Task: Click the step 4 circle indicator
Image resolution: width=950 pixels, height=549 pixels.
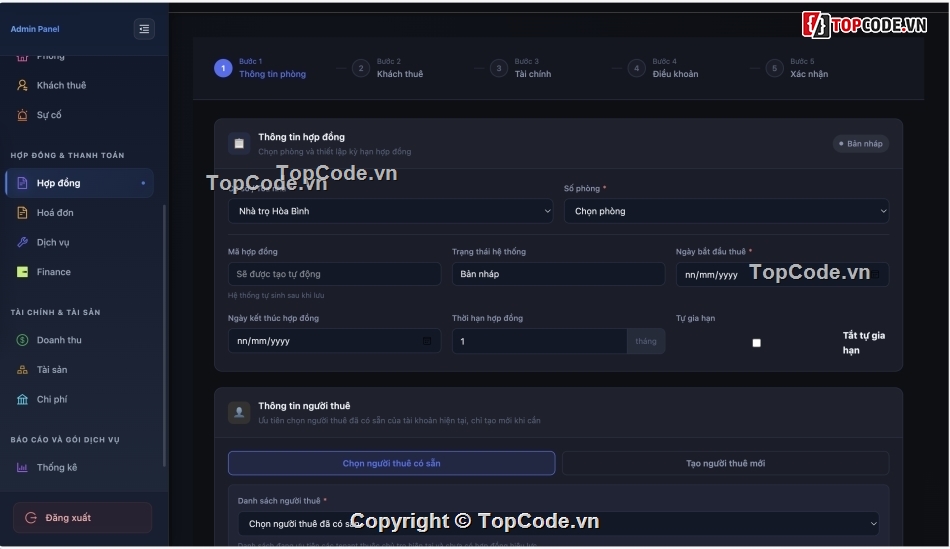Action: (x=636, y=68)
